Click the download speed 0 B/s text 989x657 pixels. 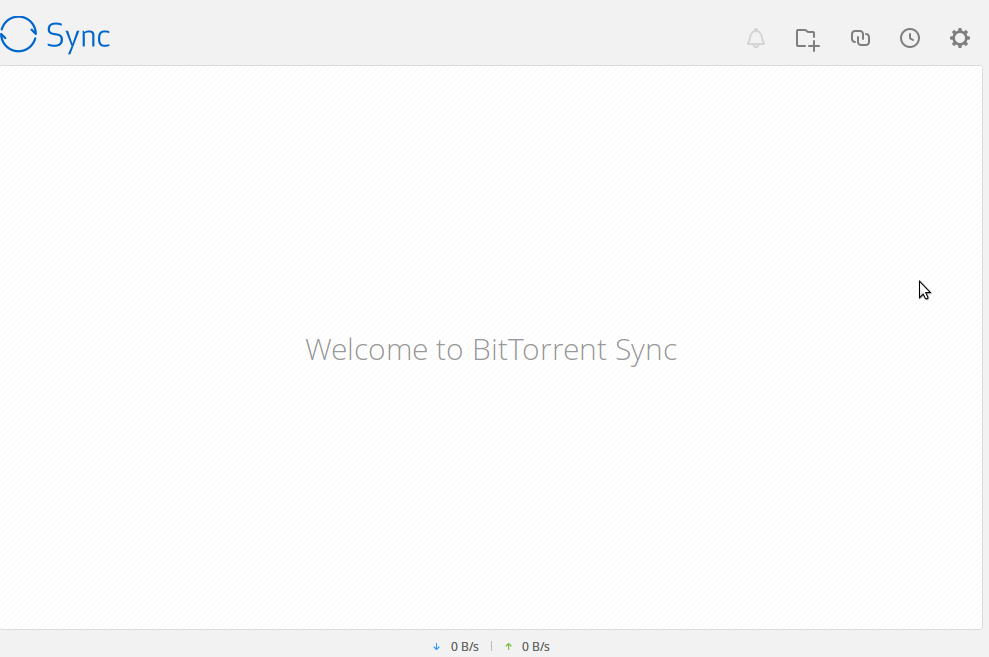click(465, 647)
